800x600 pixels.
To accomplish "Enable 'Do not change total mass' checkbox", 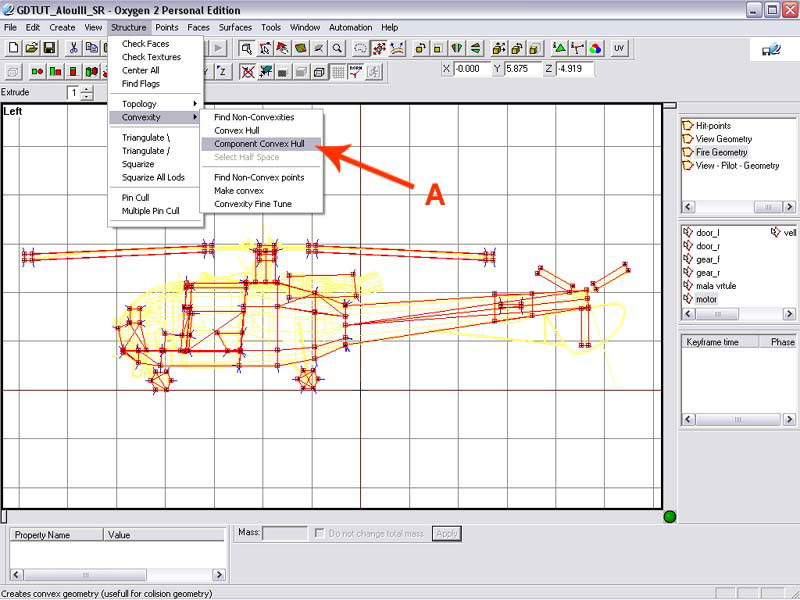I will [x=320, y=534].
